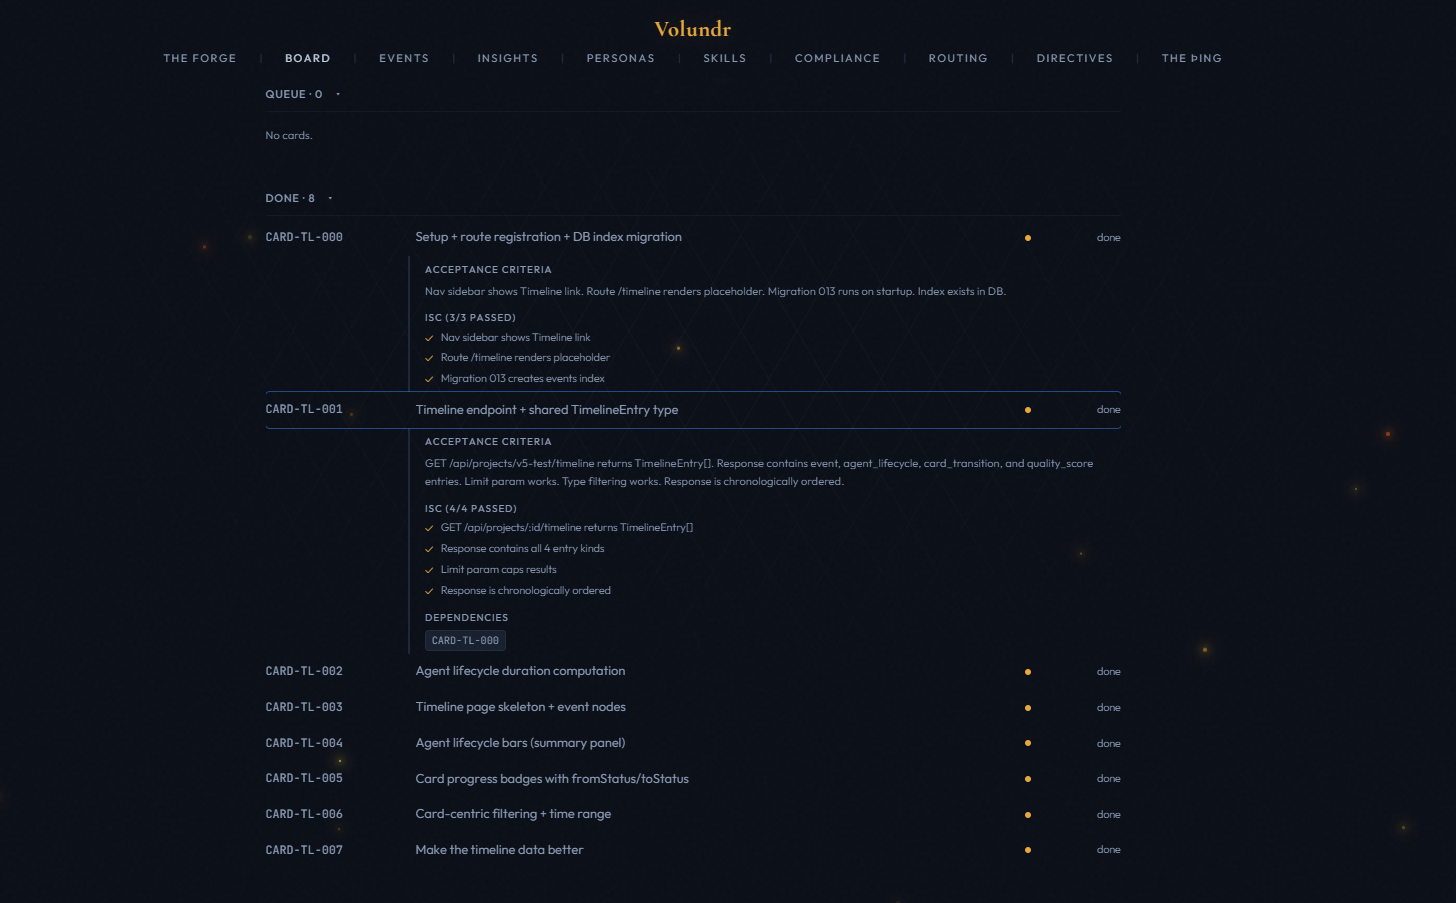Collapse CARD-TL-001 expanded details
This screenshot has width=1456, height=903.
(x=547, y=409)
